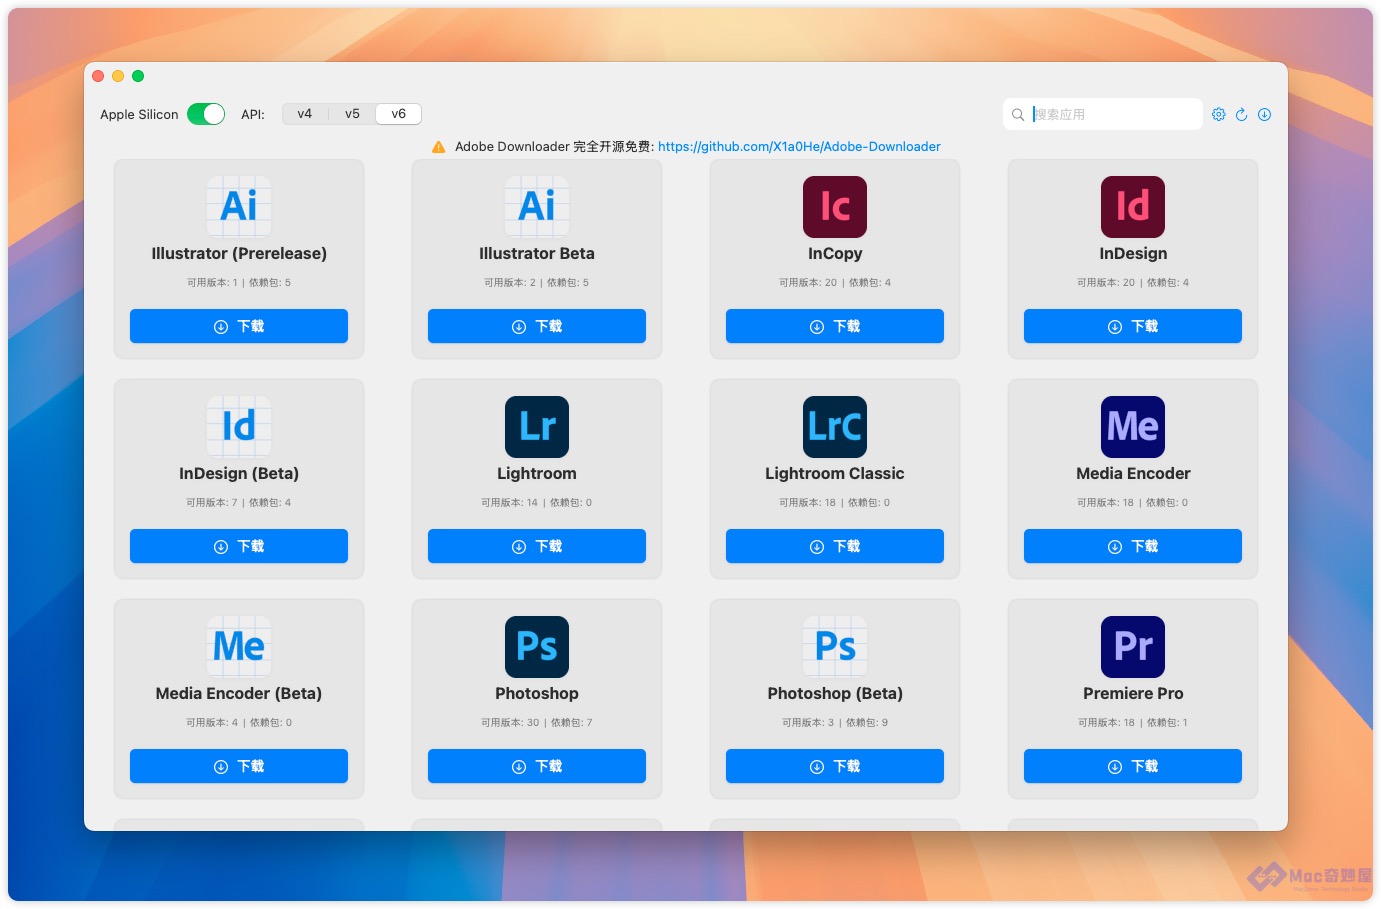Click the InDesign (Beta) app icon
This screenshot has height=909, width=1381.
click(x=239, y=427)
